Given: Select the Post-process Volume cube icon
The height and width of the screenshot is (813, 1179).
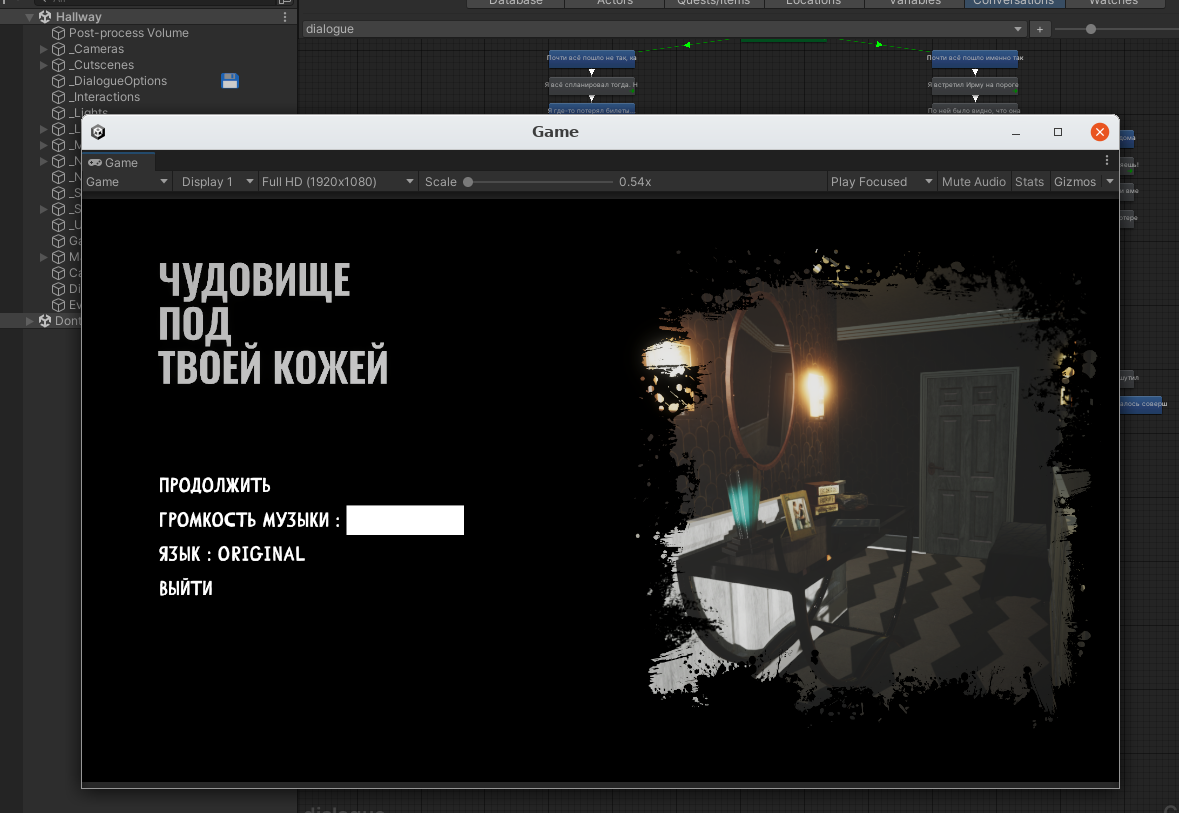Looking at the screenshot, I should (x=58, y=33).
